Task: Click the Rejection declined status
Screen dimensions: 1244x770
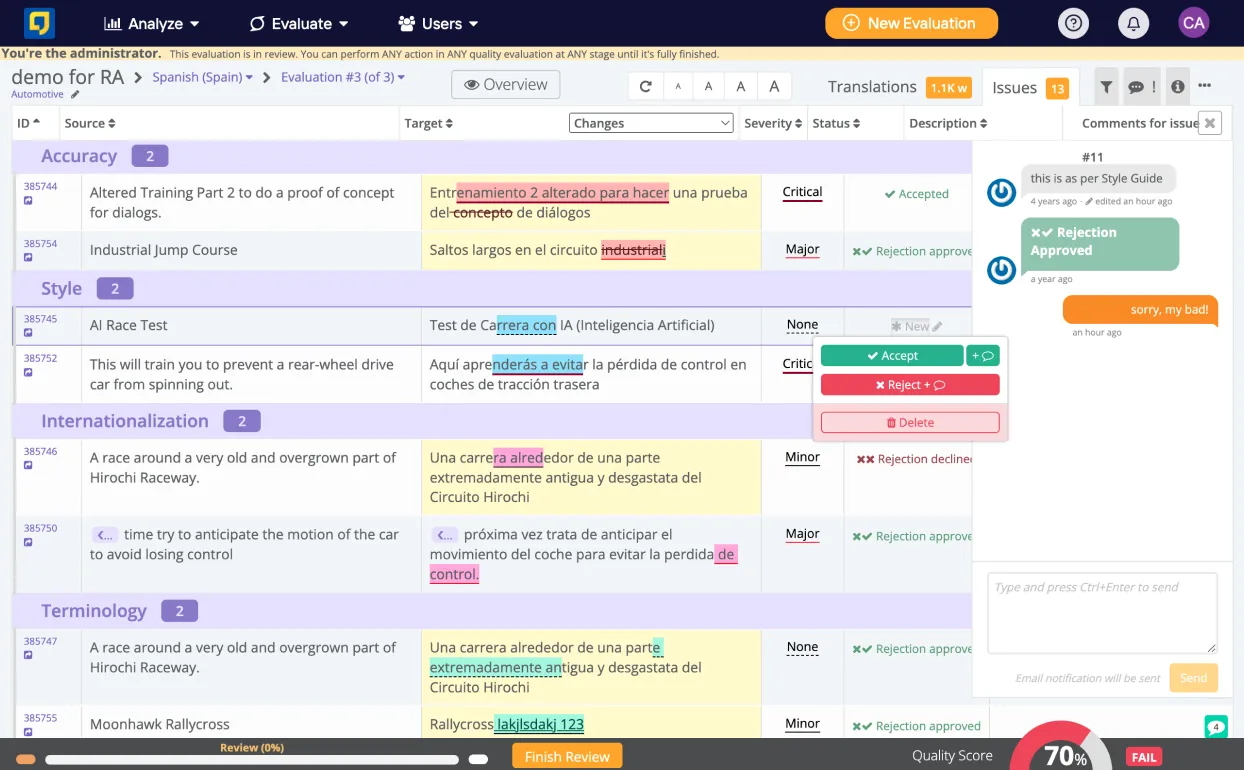Action: point(914,459)
